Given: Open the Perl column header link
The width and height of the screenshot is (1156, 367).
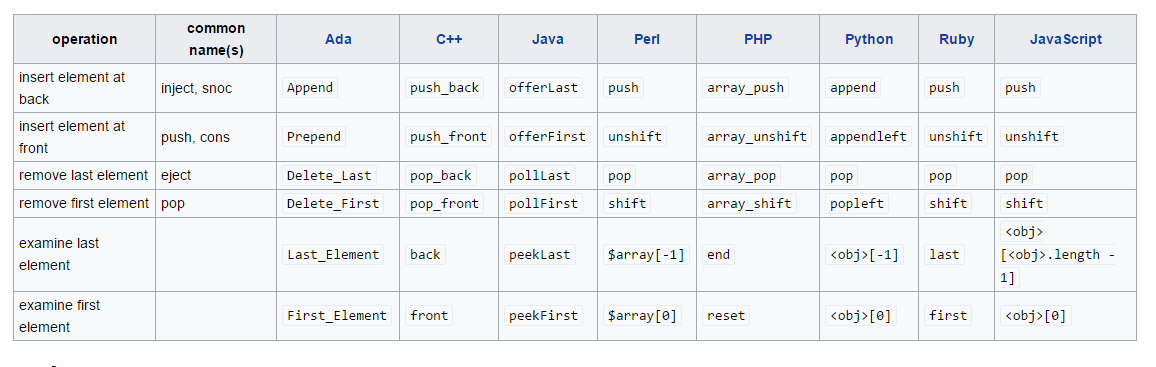Looking at the screenshot, I should pos(647,39).
